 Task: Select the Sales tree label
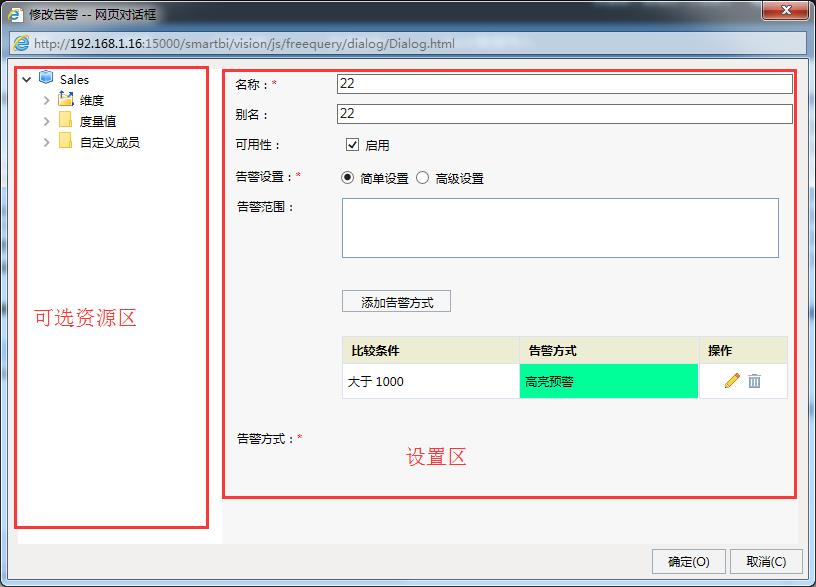tap(74, 80)
